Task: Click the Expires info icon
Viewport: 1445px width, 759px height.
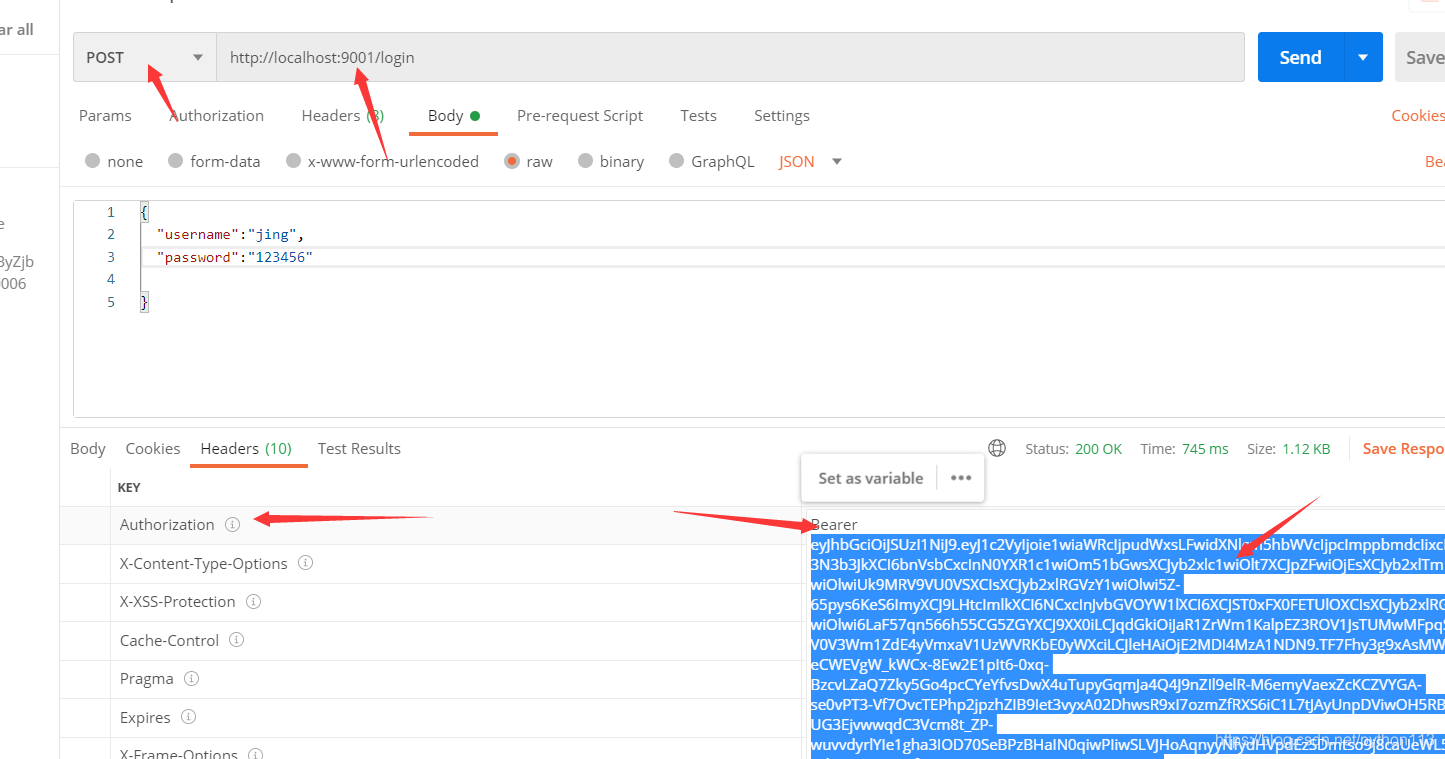Action: (188, 717)
